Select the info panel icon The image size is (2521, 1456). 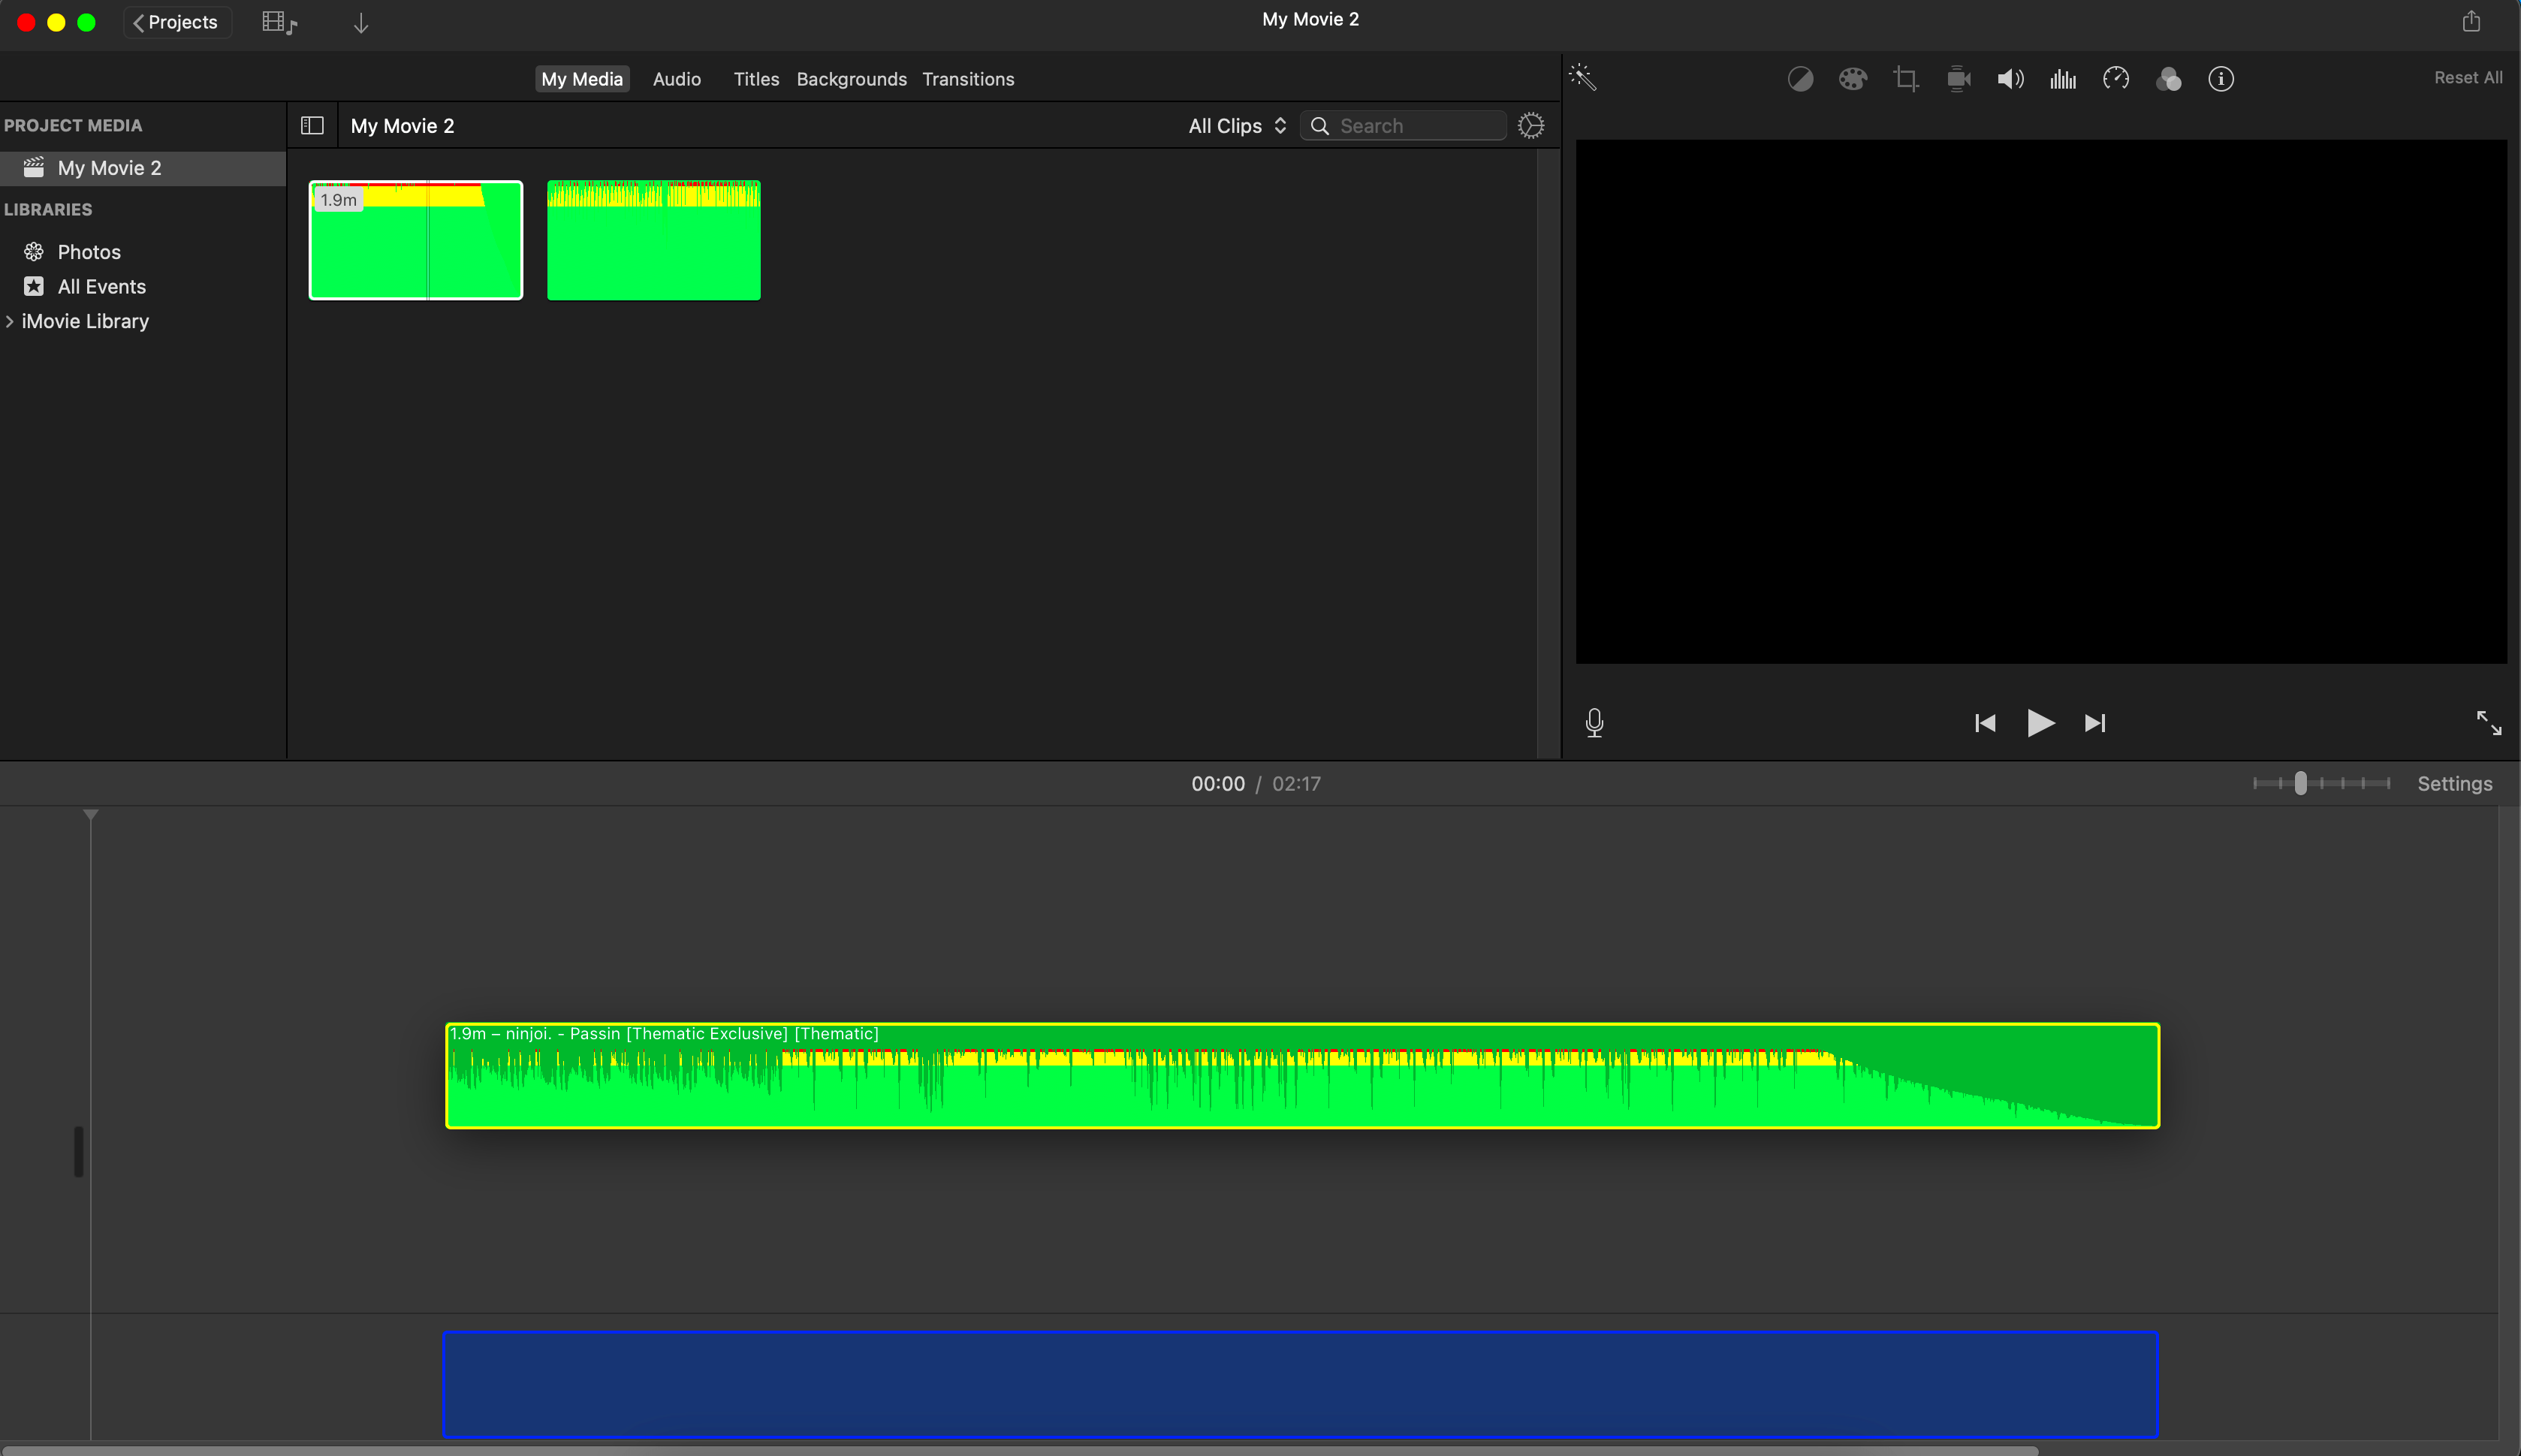pyautogui.click(x=2223, y=78)
